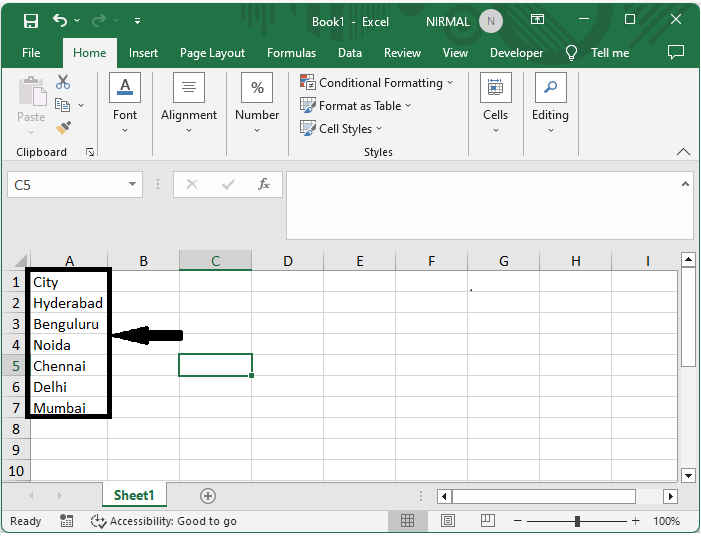Select the cell containing Chennai
Screen dimensions: 701x536
(69, 366)
